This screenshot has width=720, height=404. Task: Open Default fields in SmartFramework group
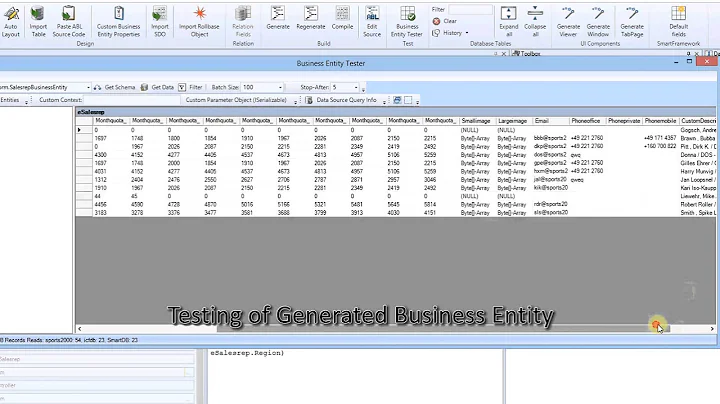pos(679,22)
